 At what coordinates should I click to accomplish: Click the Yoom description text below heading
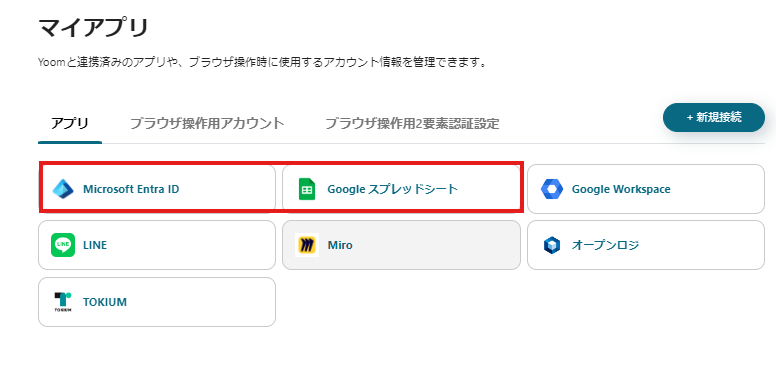(262, 62)
